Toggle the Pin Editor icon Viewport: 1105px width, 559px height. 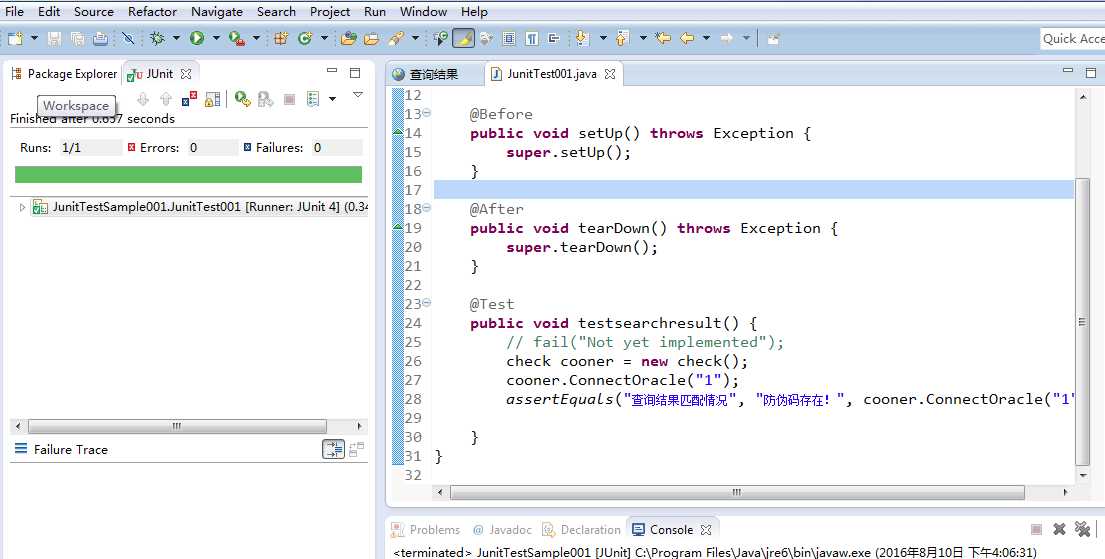point(773,39)
